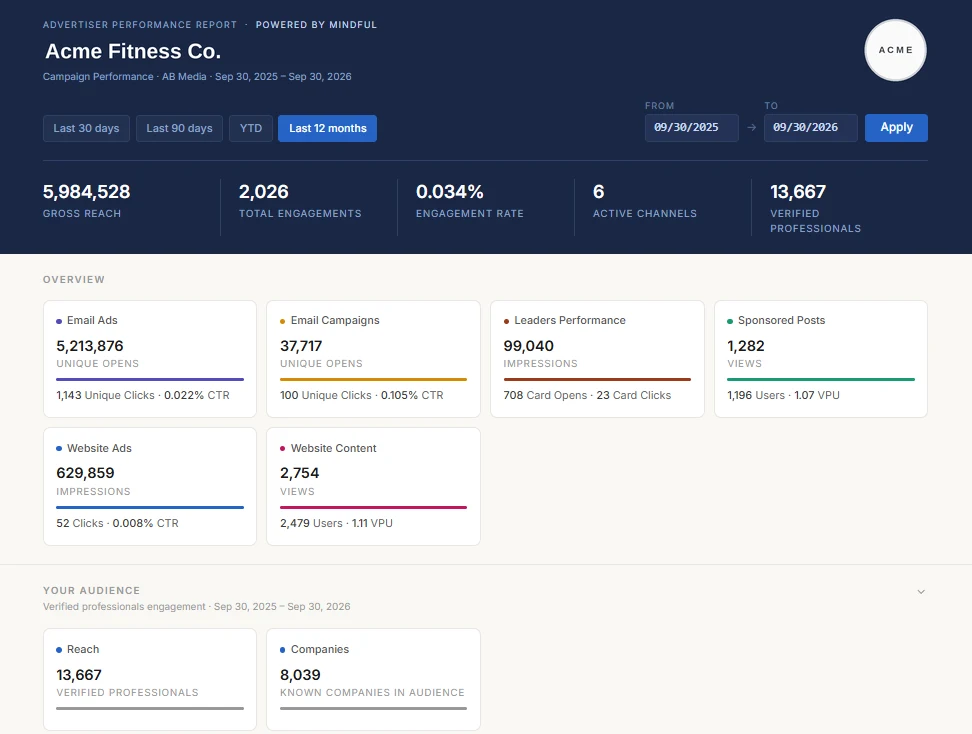972x734 pixels.
Task: Click 100 Unique Clicks 0.105% CTR text
Action: [x=361, y=395]
